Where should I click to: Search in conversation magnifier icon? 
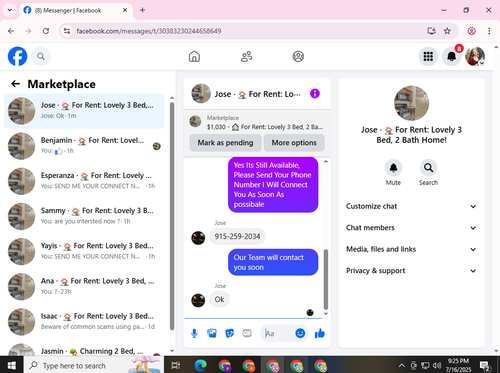tap(428, 168)
